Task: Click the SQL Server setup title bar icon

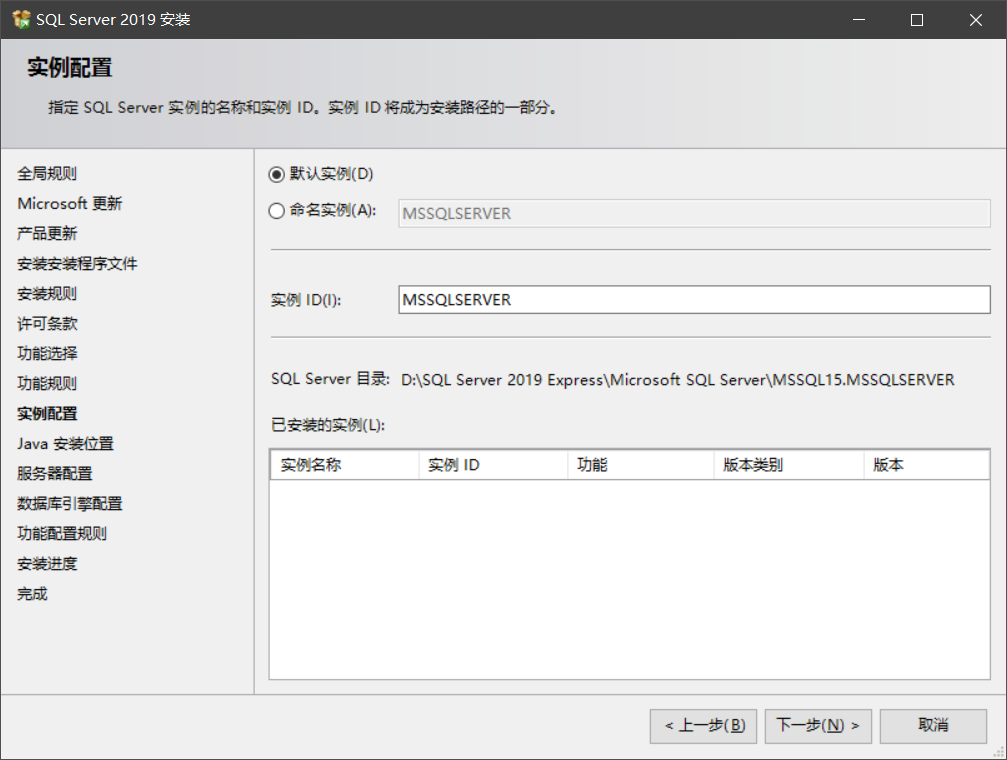Action: (x=21, y=19)
